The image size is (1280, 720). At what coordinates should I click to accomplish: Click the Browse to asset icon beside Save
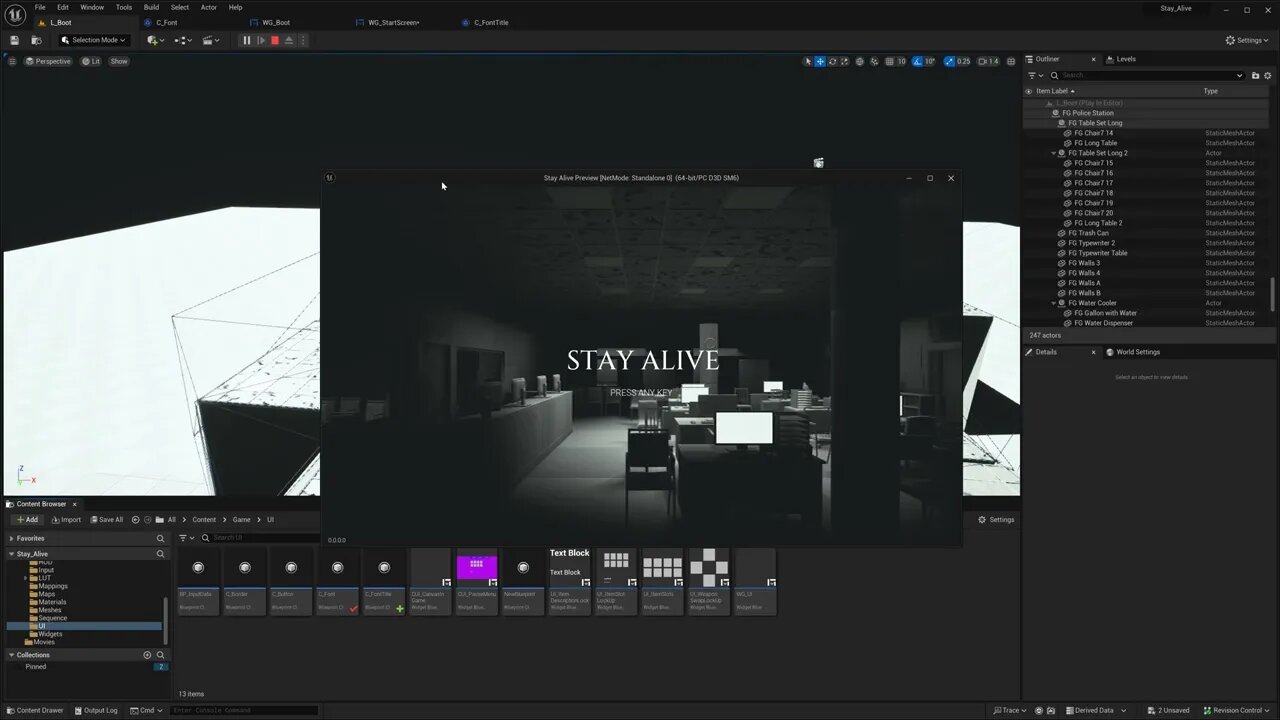tap(36, 40)
